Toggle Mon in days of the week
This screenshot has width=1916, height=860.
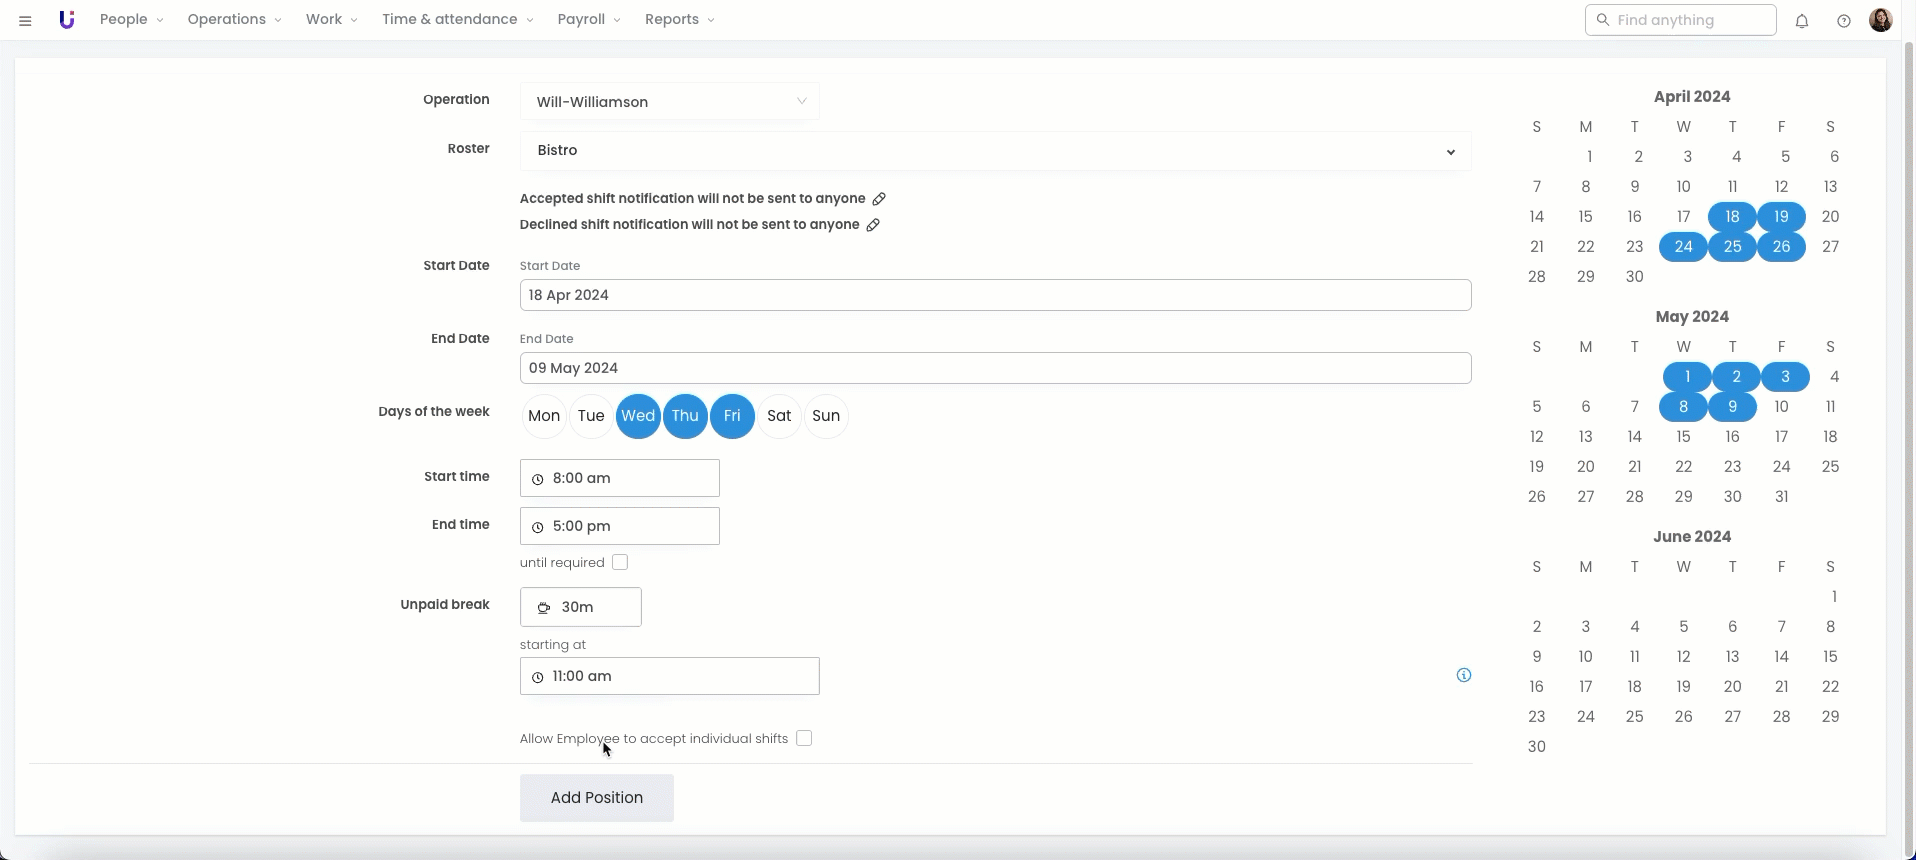tap(544, 416)
